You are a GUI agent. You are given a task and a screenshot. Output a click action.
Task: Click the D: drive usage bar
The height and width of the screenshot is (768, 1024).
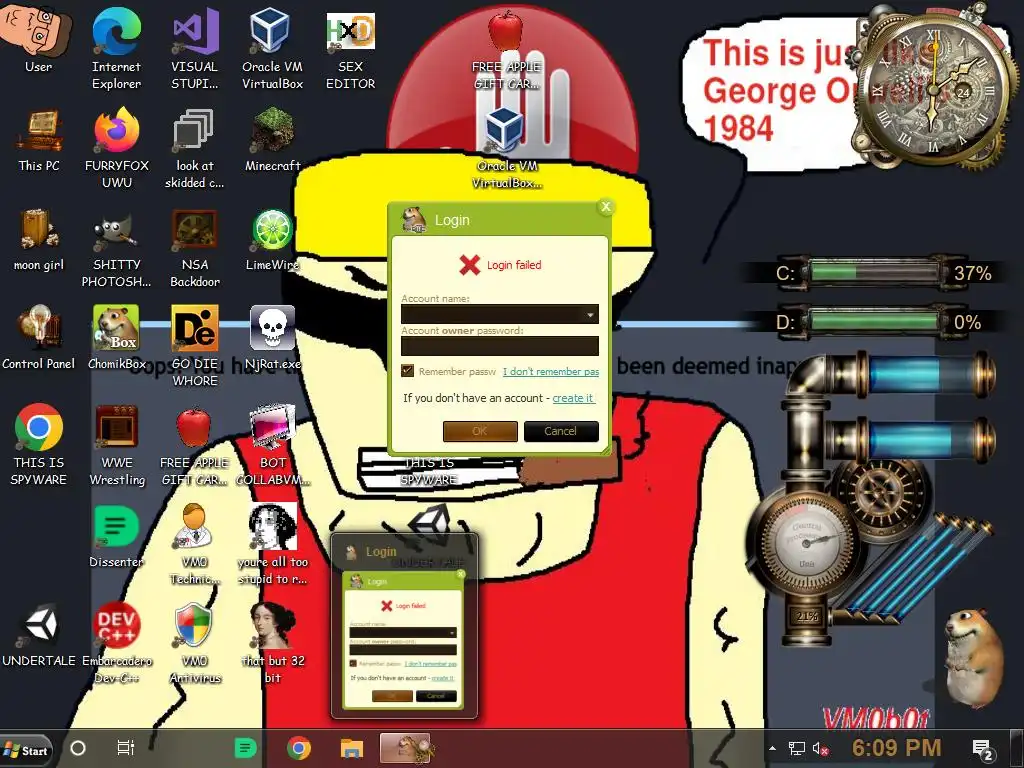pyautogui.click(x=874, y=321)
